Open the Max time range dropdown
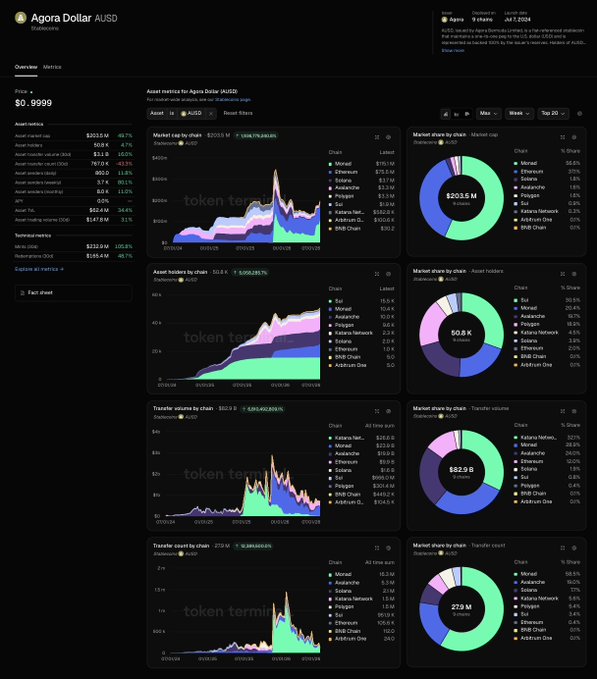 tap(488, 113)
